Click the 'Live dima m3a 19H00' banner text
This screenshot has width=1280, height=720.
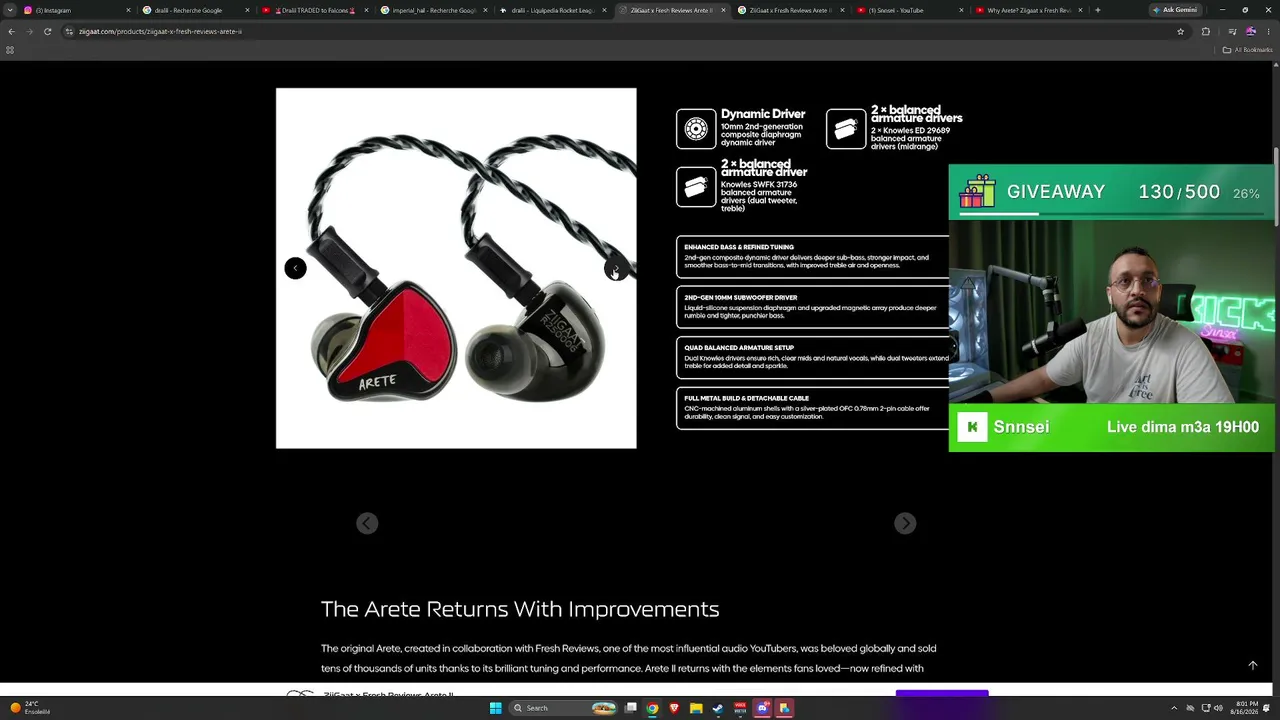[1183, 427]
